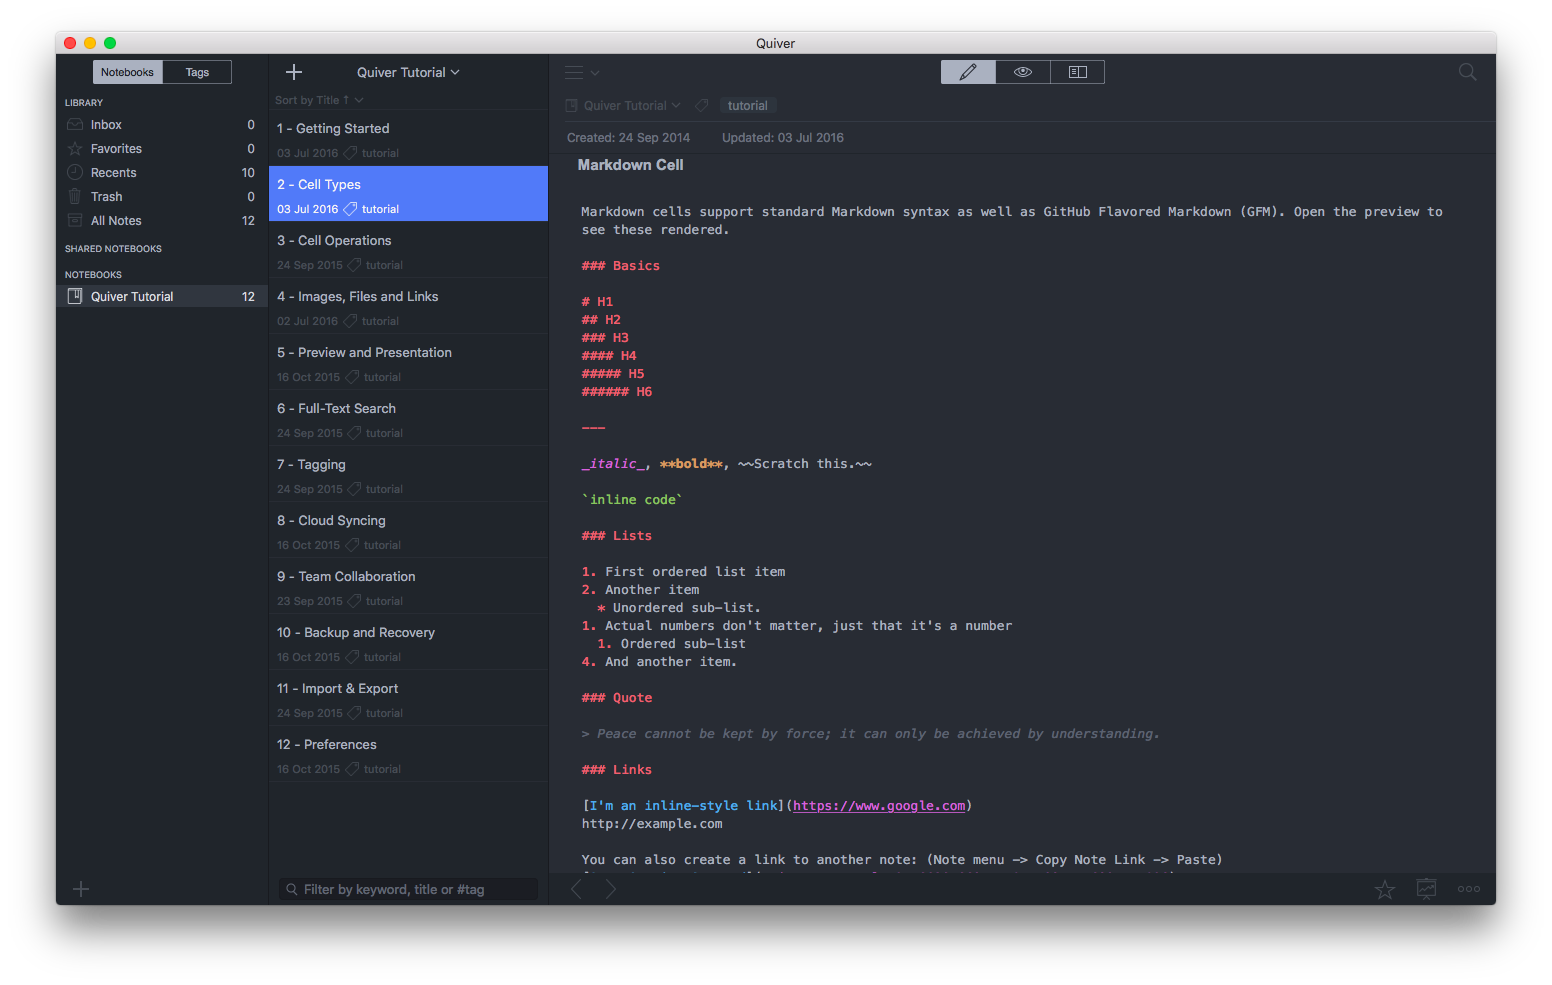Click the tutorial tag chip in note header
The image size is (1552, 985).
pyautogui.click(x=747, y=105)
